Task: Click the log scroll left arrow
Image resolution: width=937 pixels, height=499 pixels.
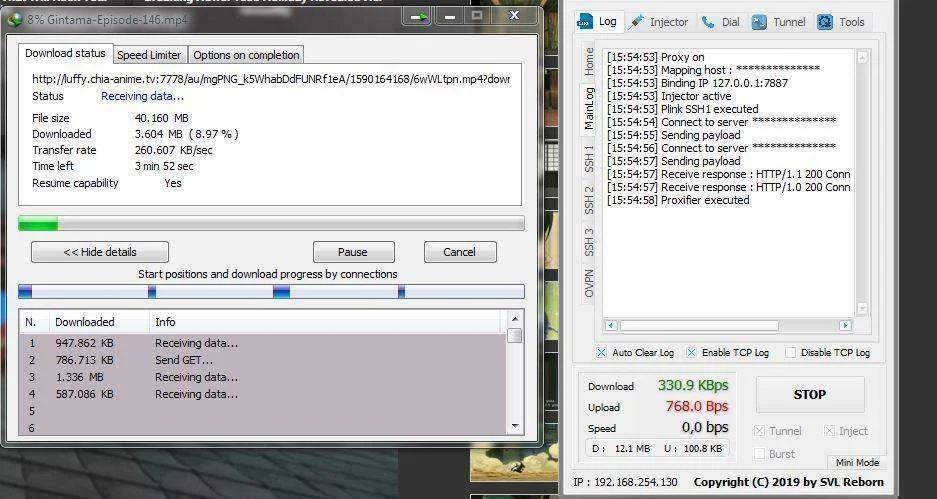Action: coord(610,326)
